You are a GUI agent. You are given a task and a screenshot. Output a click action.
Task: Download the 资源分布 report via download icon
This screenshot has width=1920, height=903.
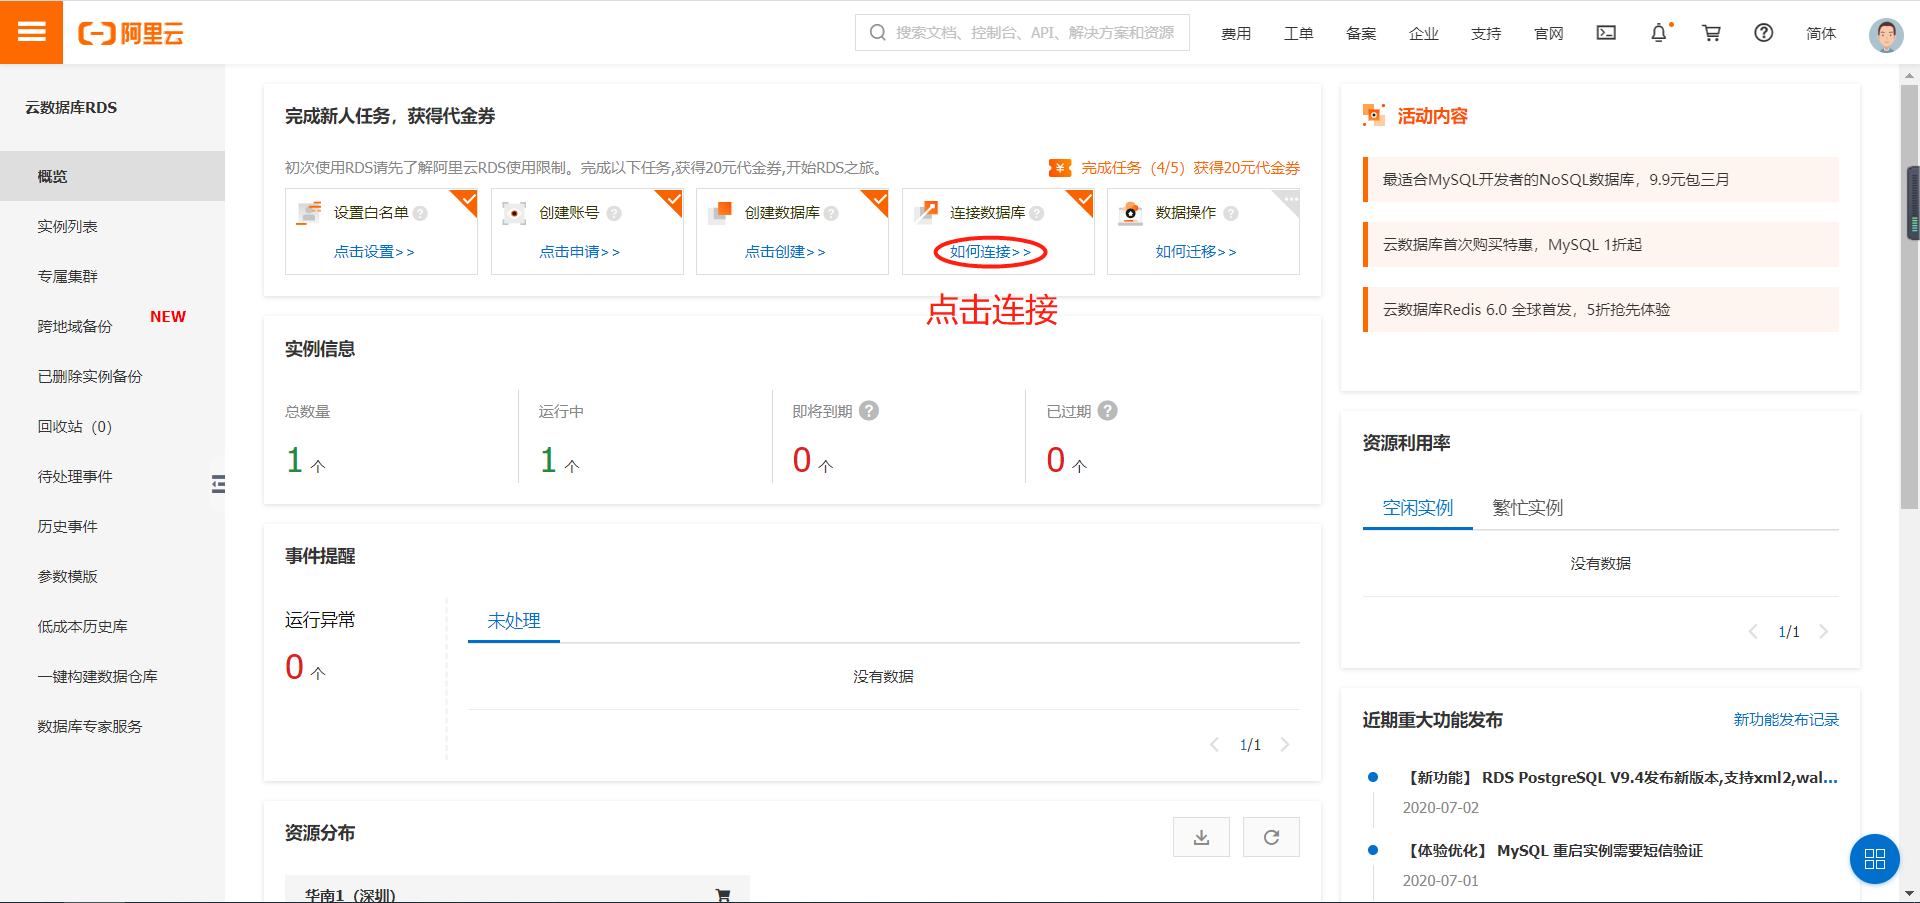tap(1201, 836)
